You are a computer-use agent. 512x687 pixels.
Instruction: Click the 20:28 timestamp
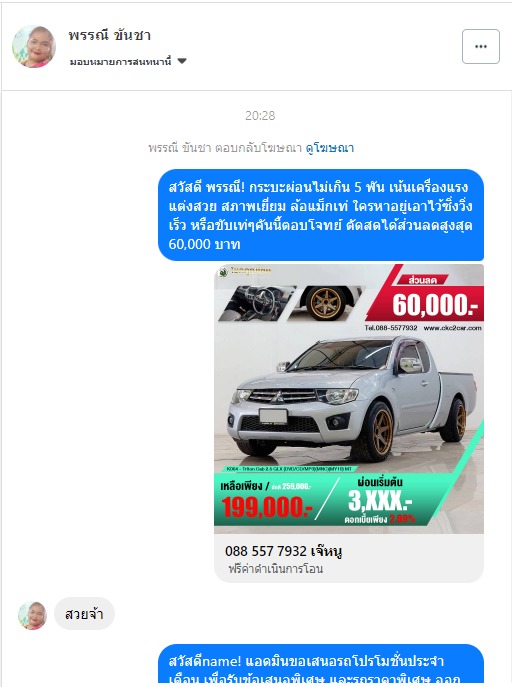pyautogui.click(x=260, y=116)
